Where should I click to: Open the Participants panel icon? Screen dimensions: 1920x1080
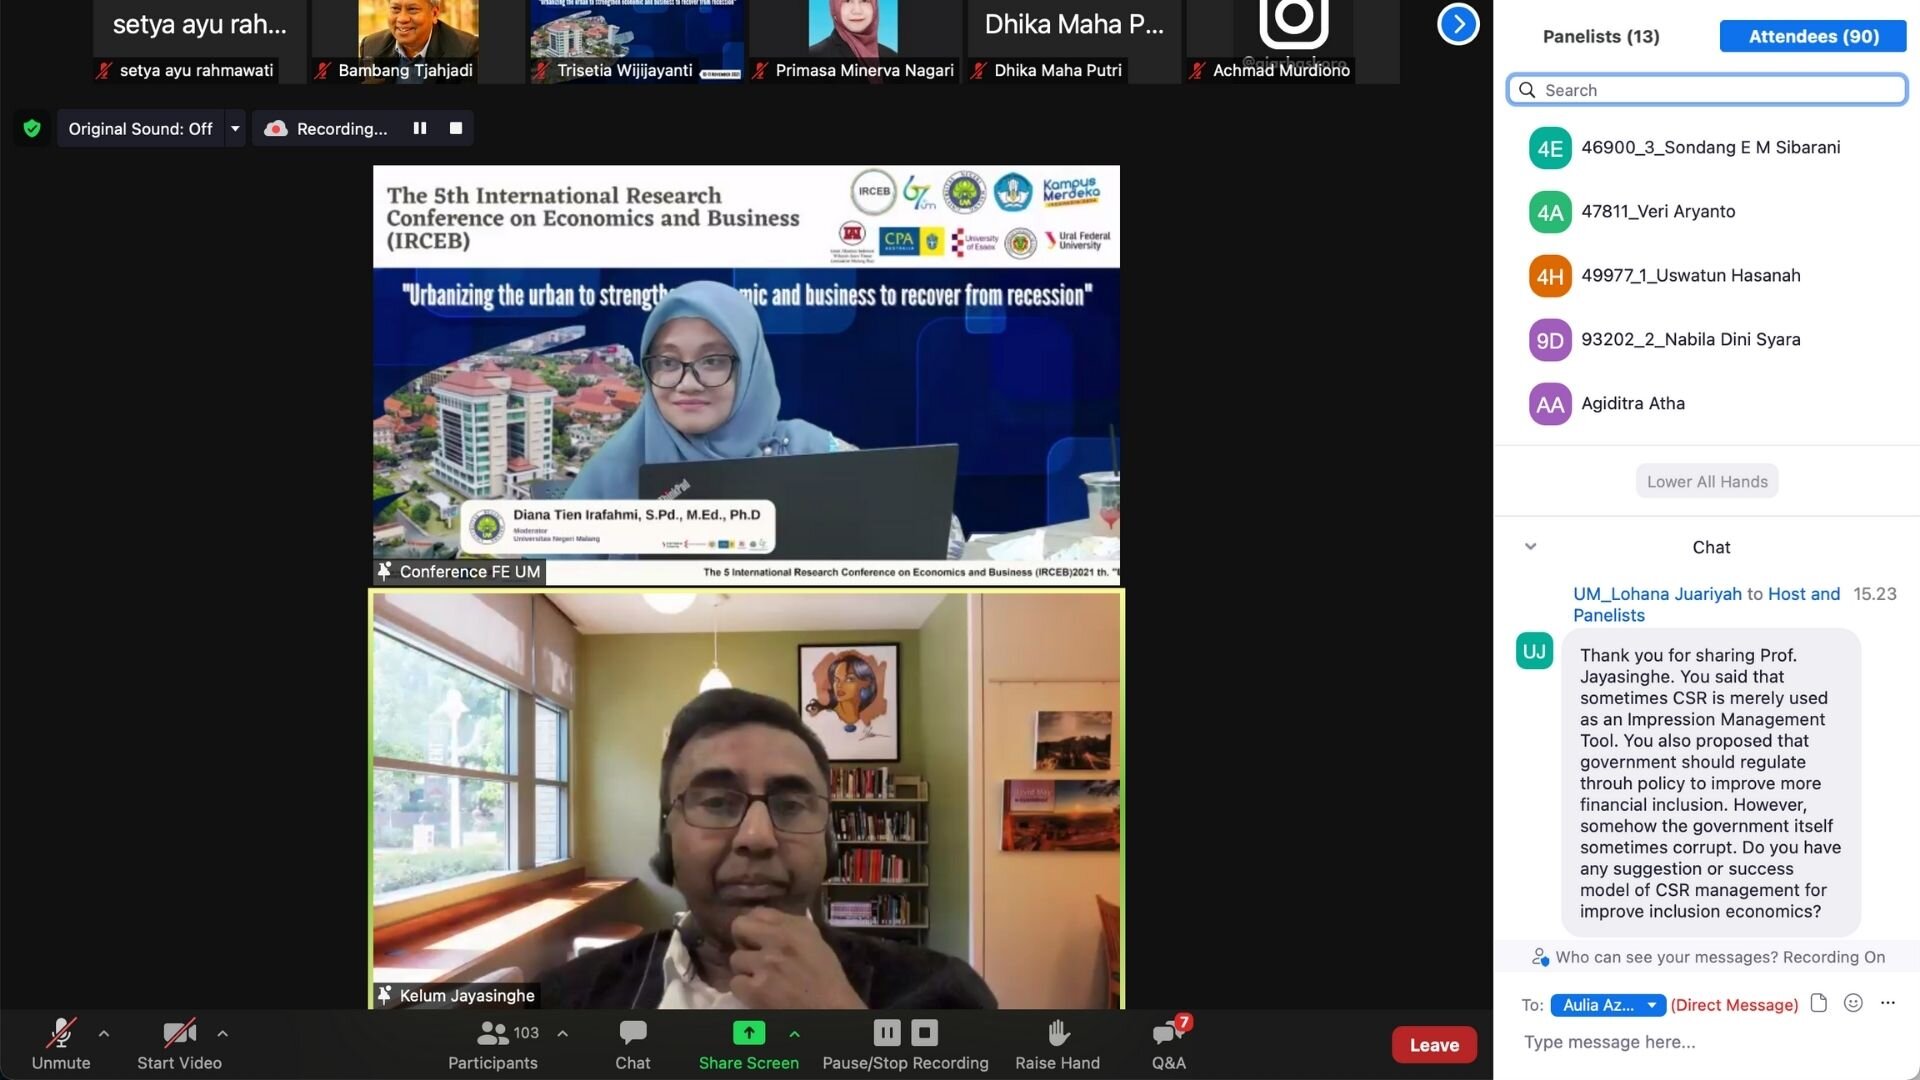[x=493, y=1033]
